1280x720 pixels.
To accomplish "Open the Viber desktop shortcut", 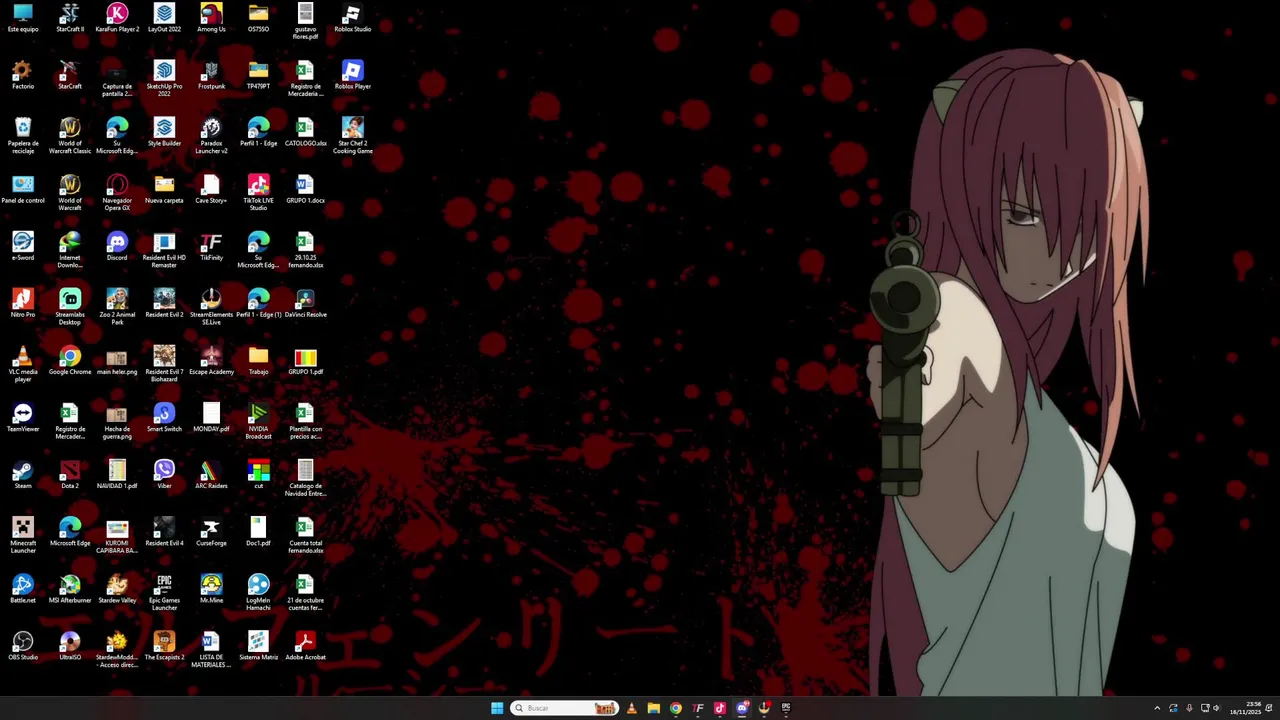I will [x=164, y=474].
